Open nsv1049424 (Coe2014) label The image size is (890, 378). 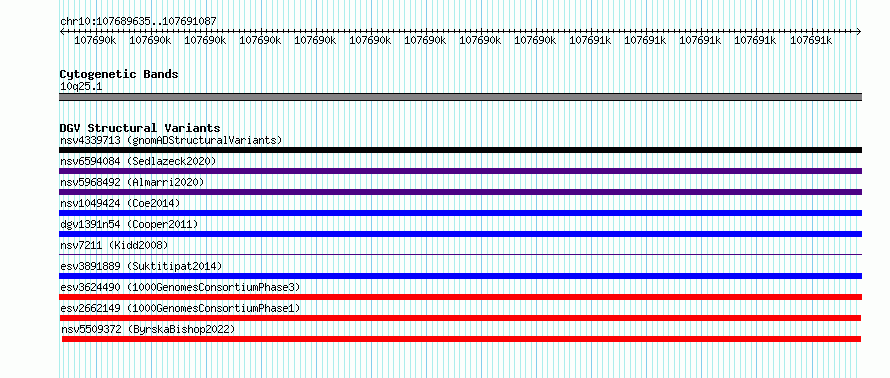[x=120, y=203]
